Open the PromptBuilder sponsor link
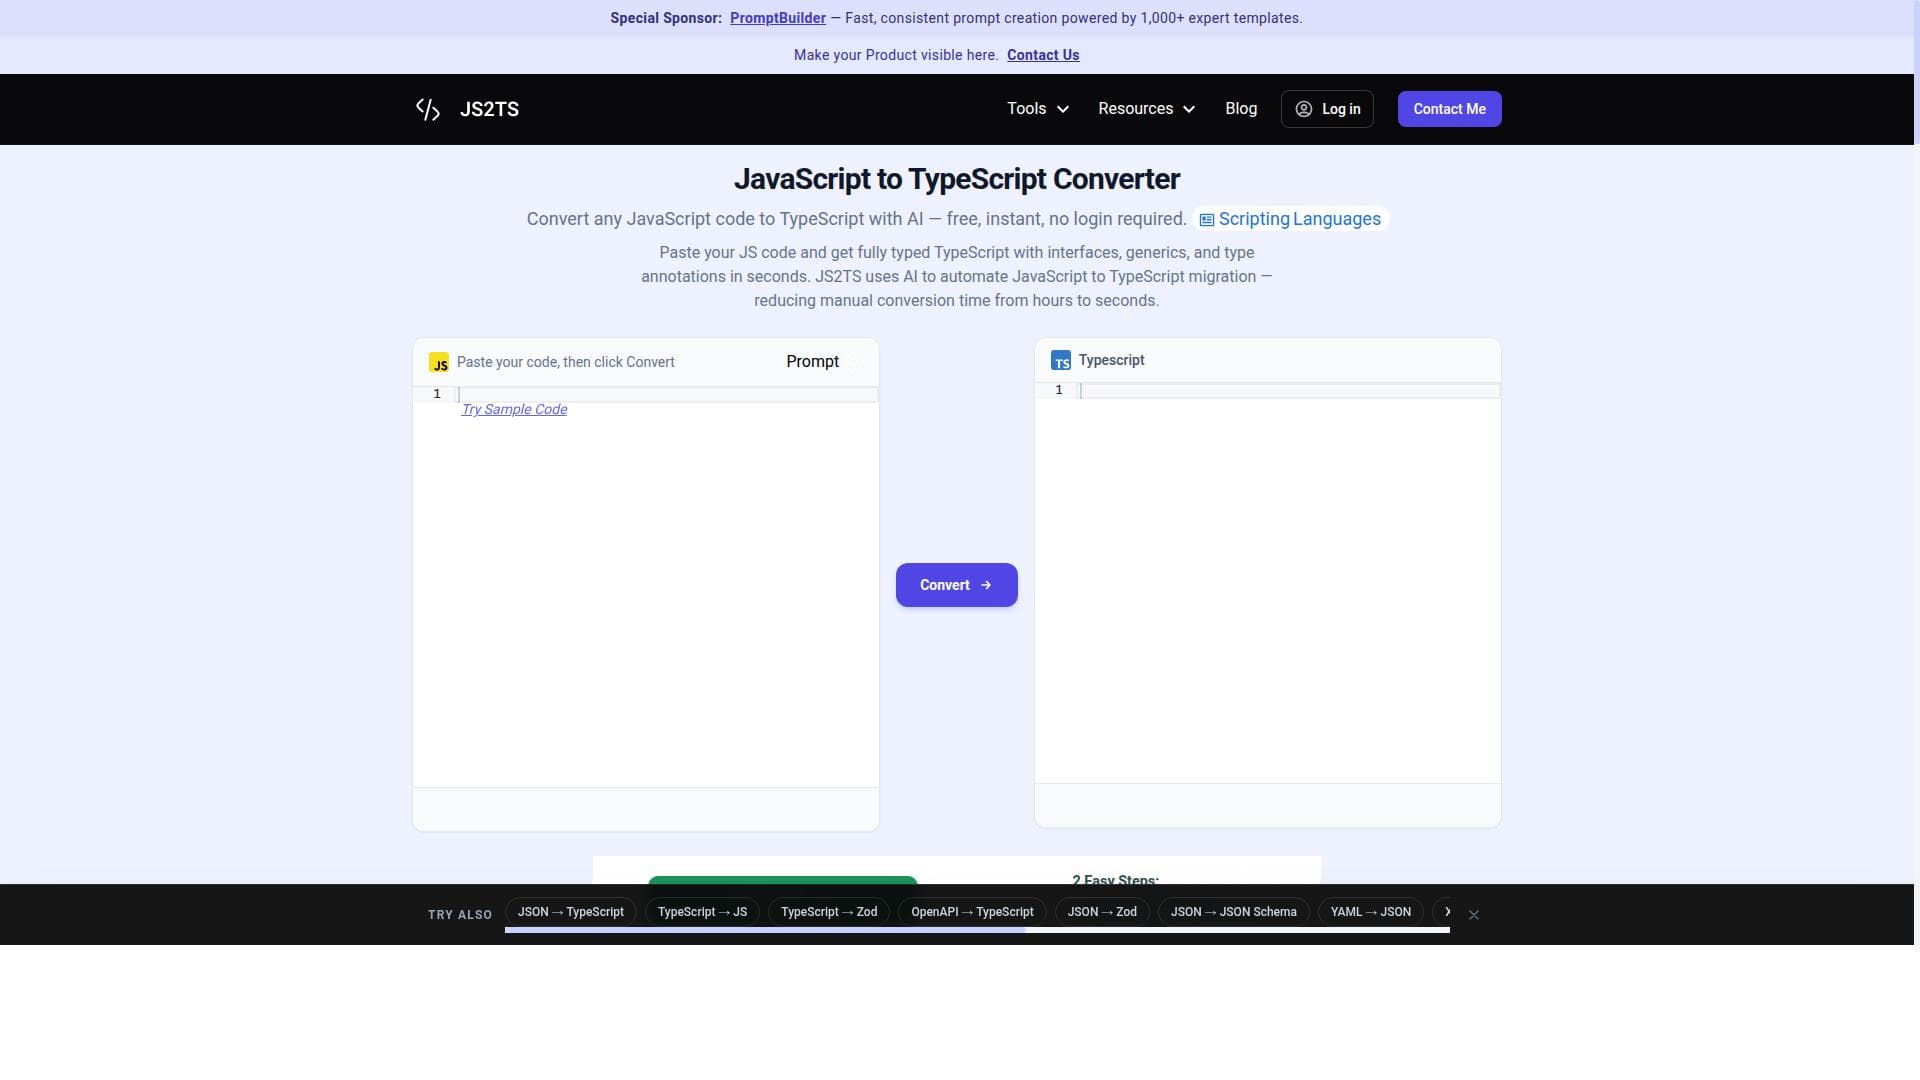 (777, 18)
